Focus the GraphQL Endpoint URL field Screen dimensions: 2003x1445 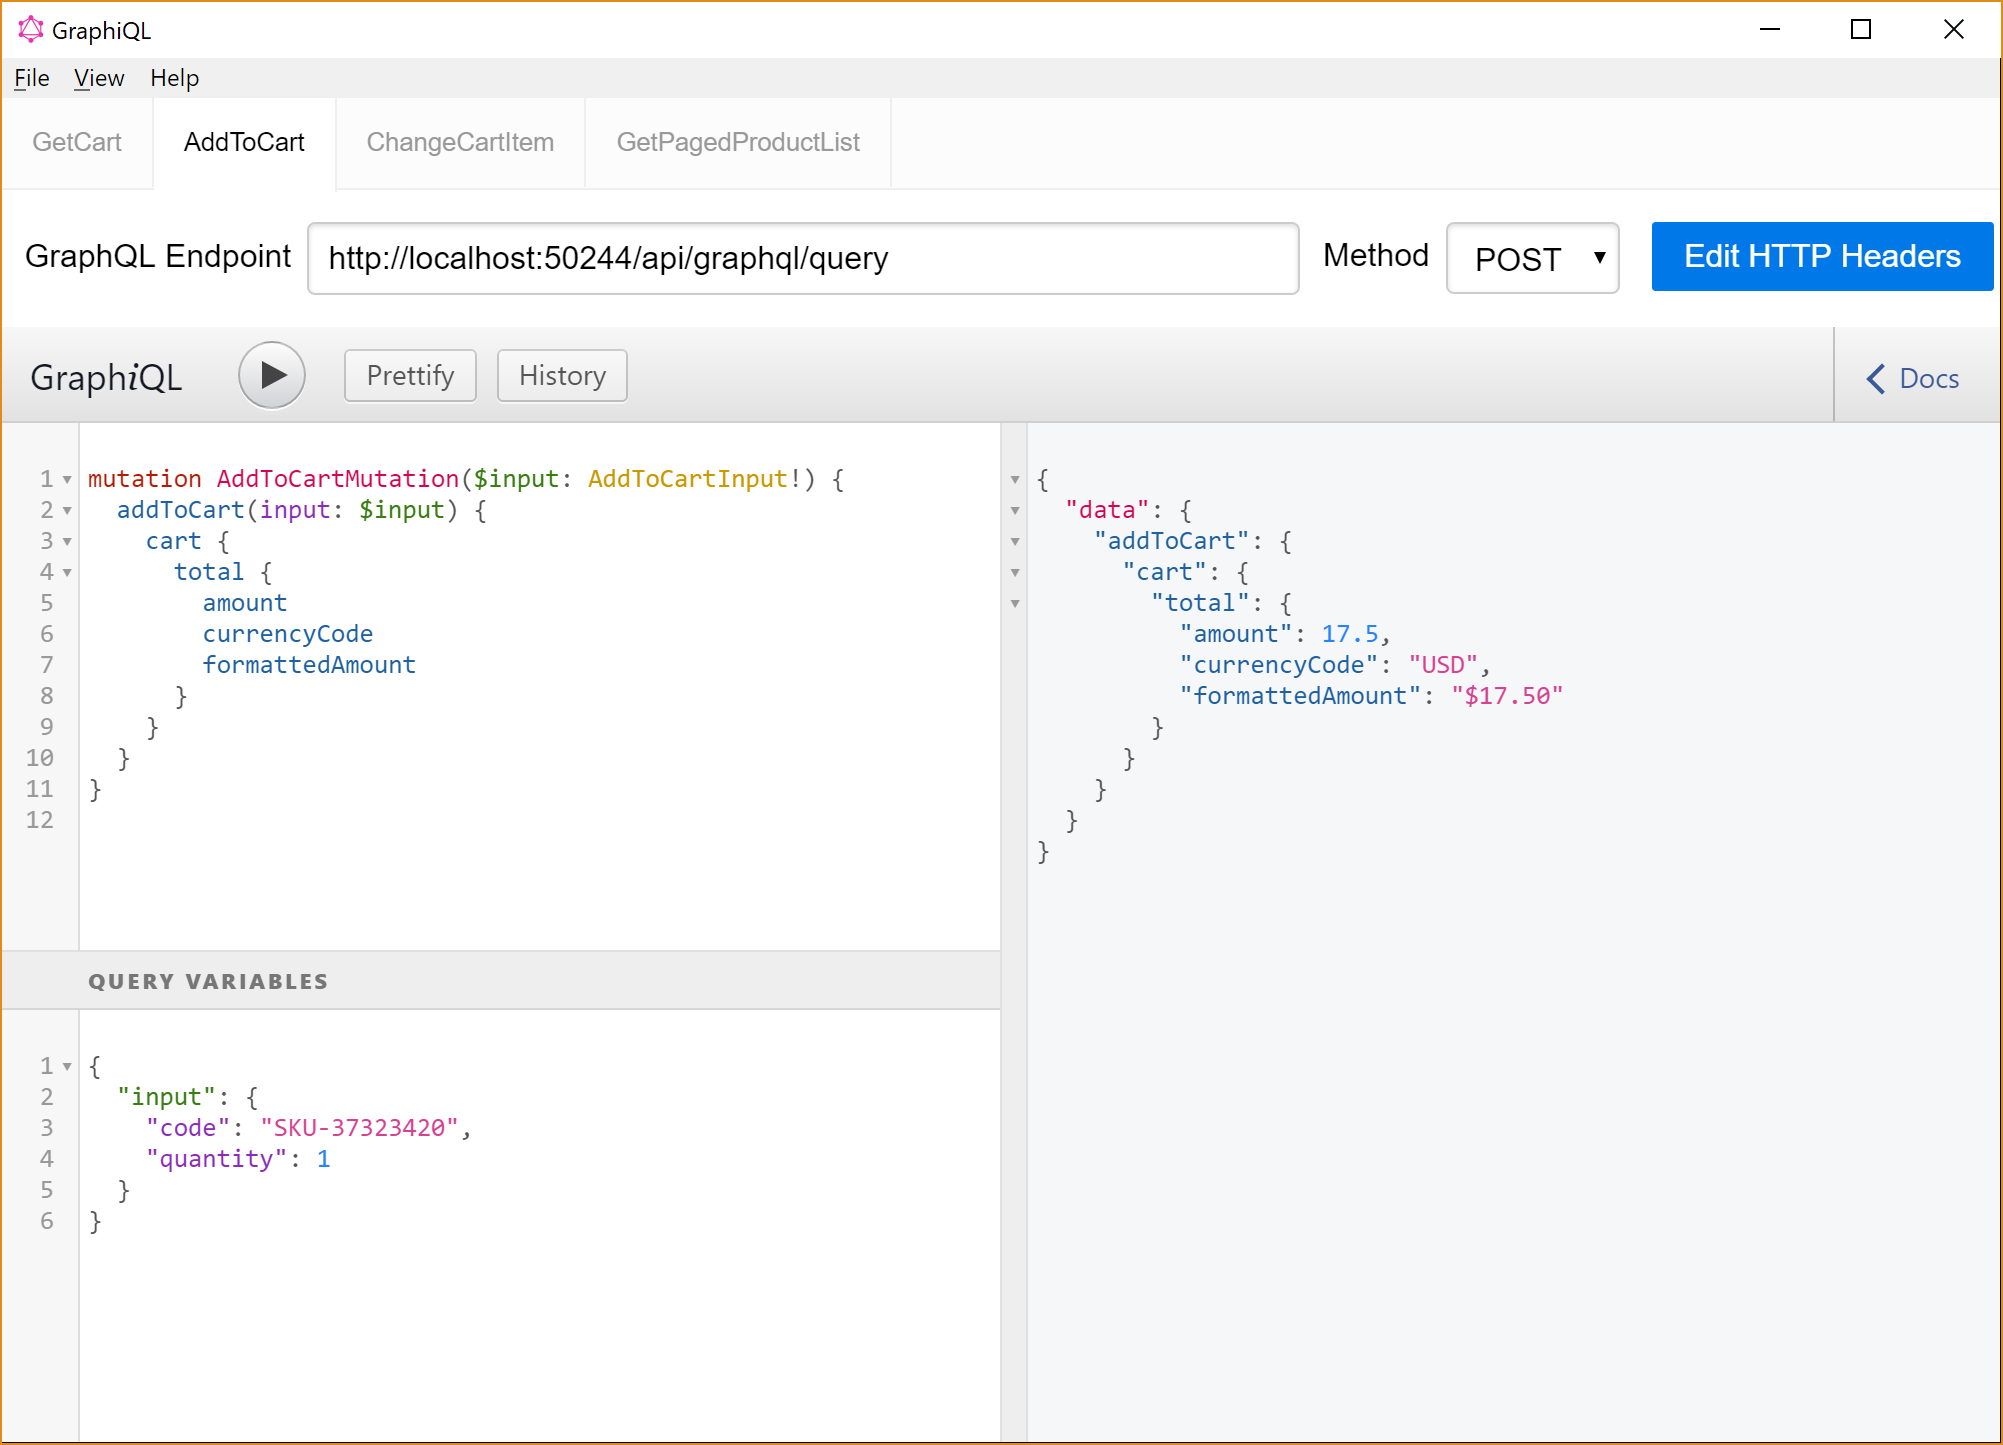coord(803,258)
